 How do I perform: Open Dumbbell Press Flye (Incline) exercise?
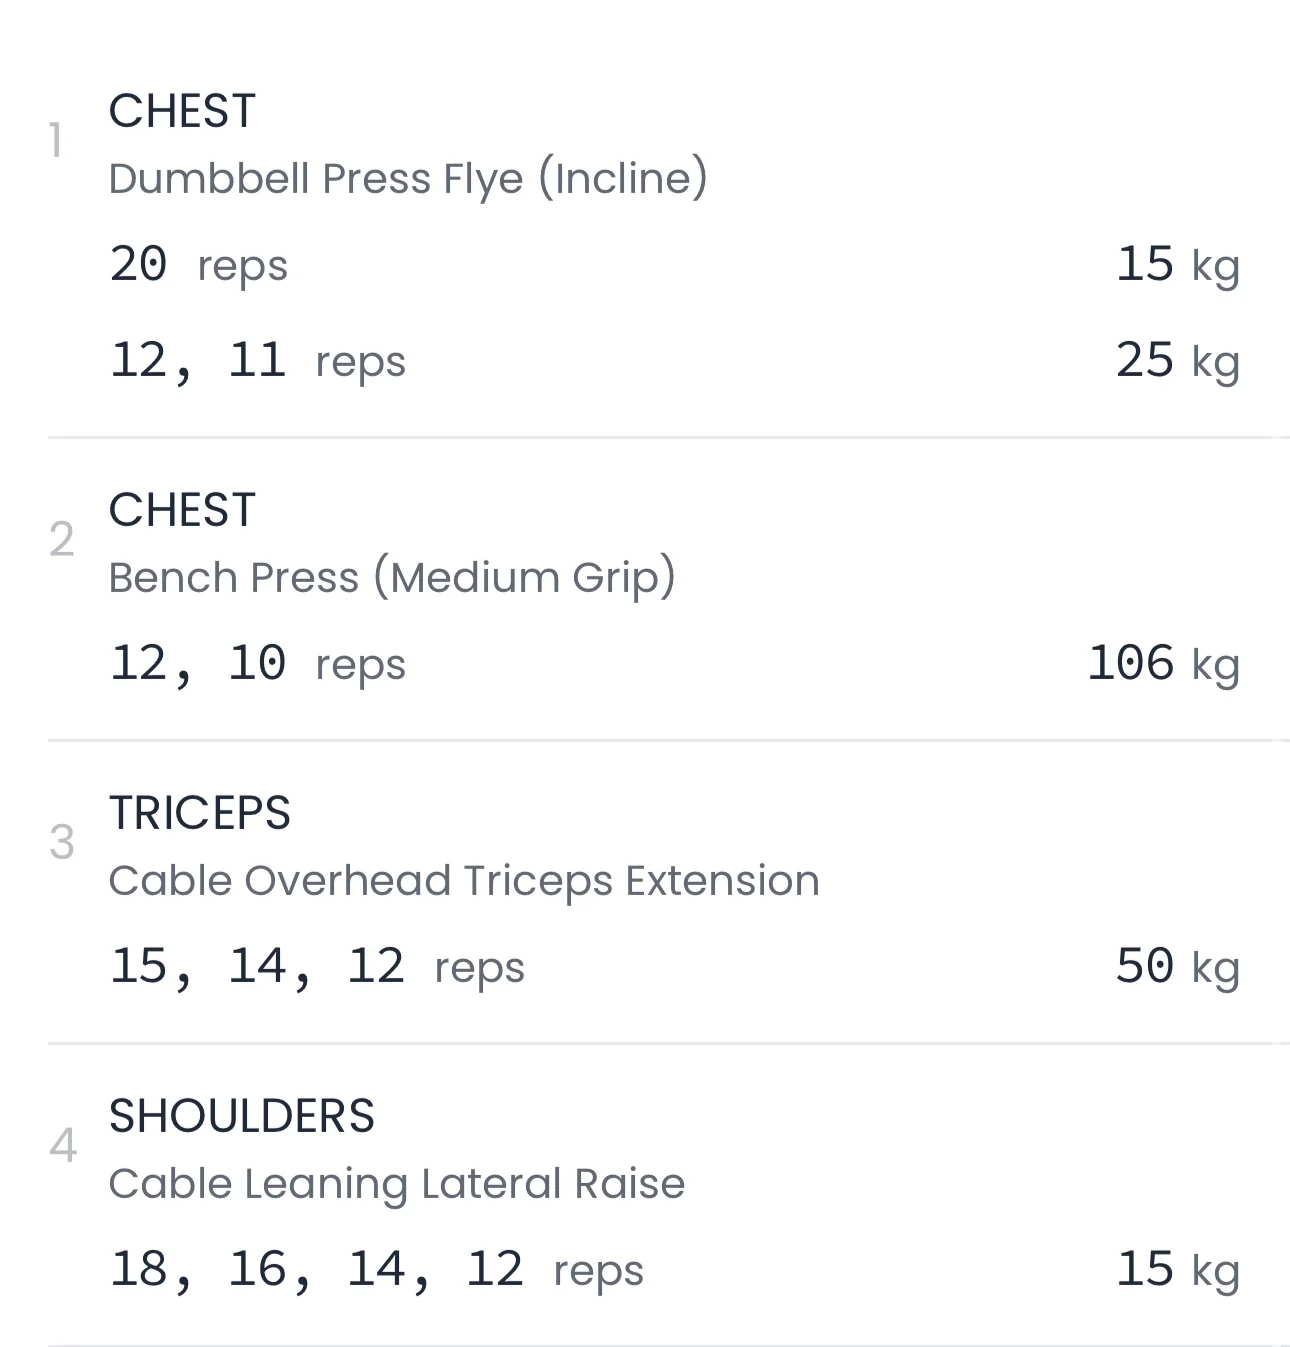(x=407, y=179)
